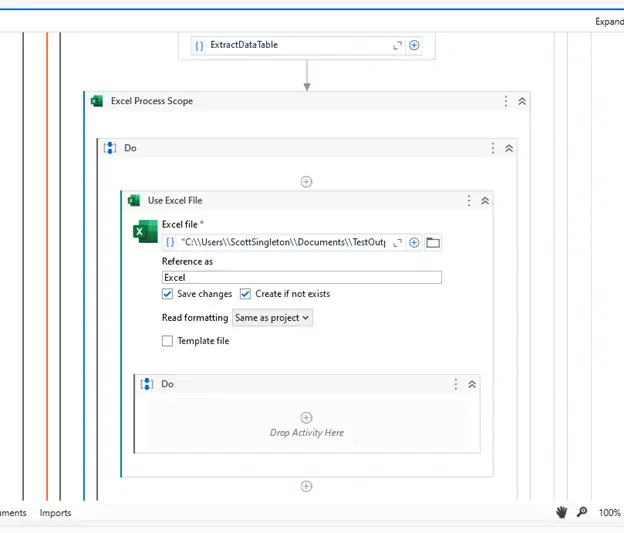Select the pan hand tool in status bar
Screen dimensions: 624x533
tap(562, 512)
